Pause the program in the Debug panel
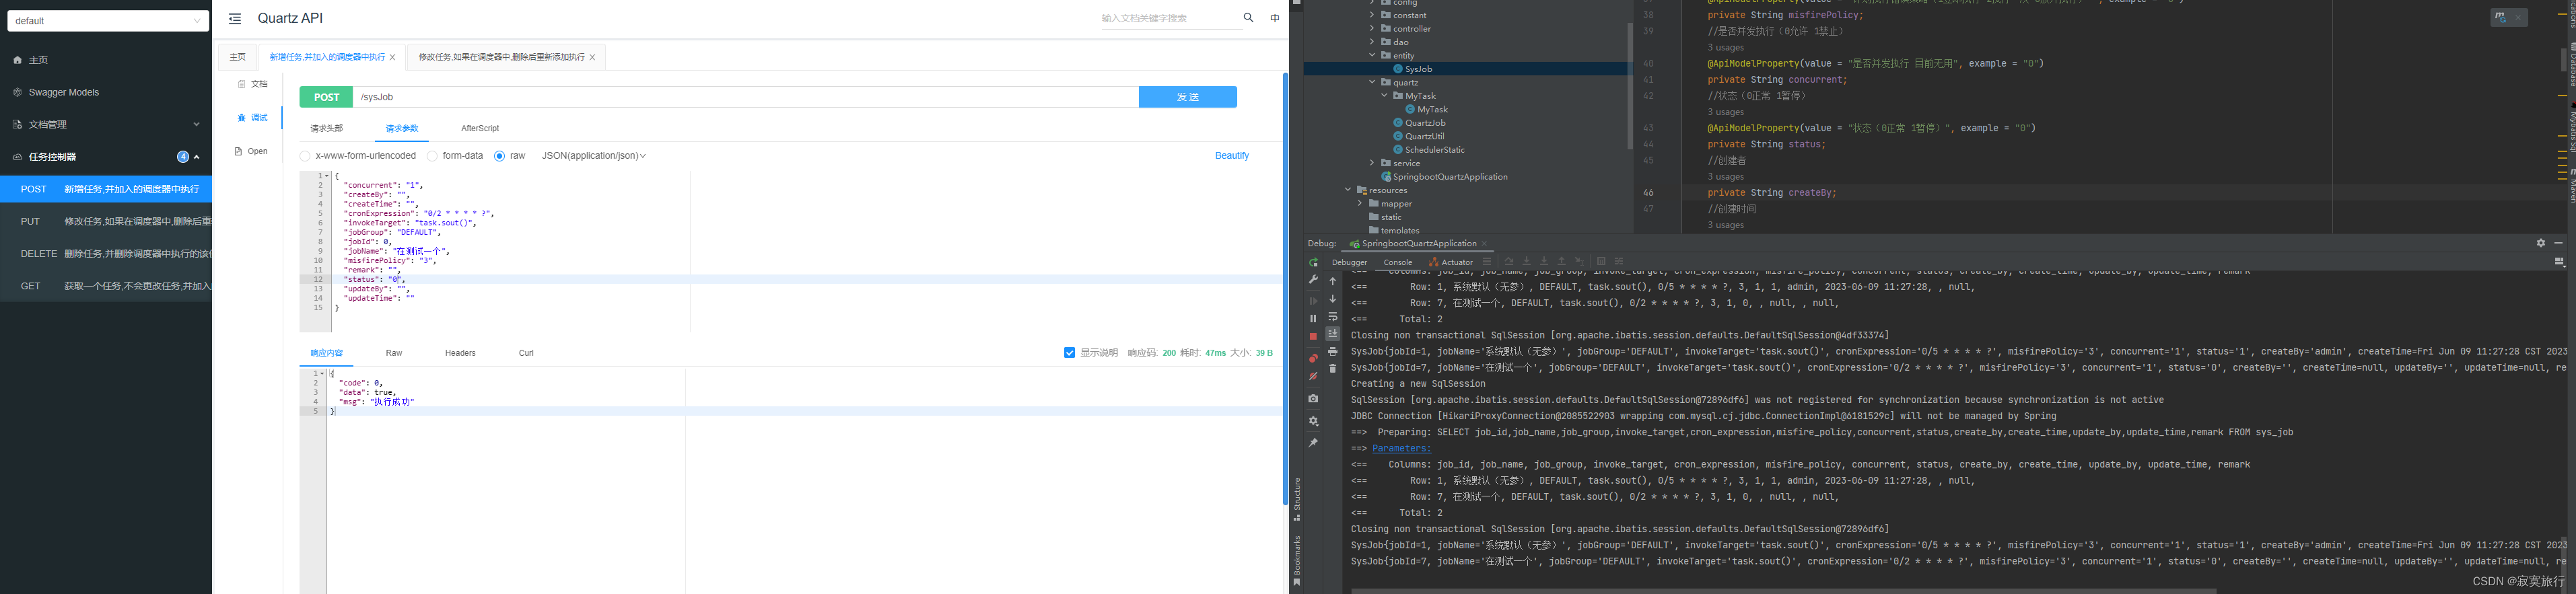2576x594 pixels. pyautogui.click(x=1313, y=318)
